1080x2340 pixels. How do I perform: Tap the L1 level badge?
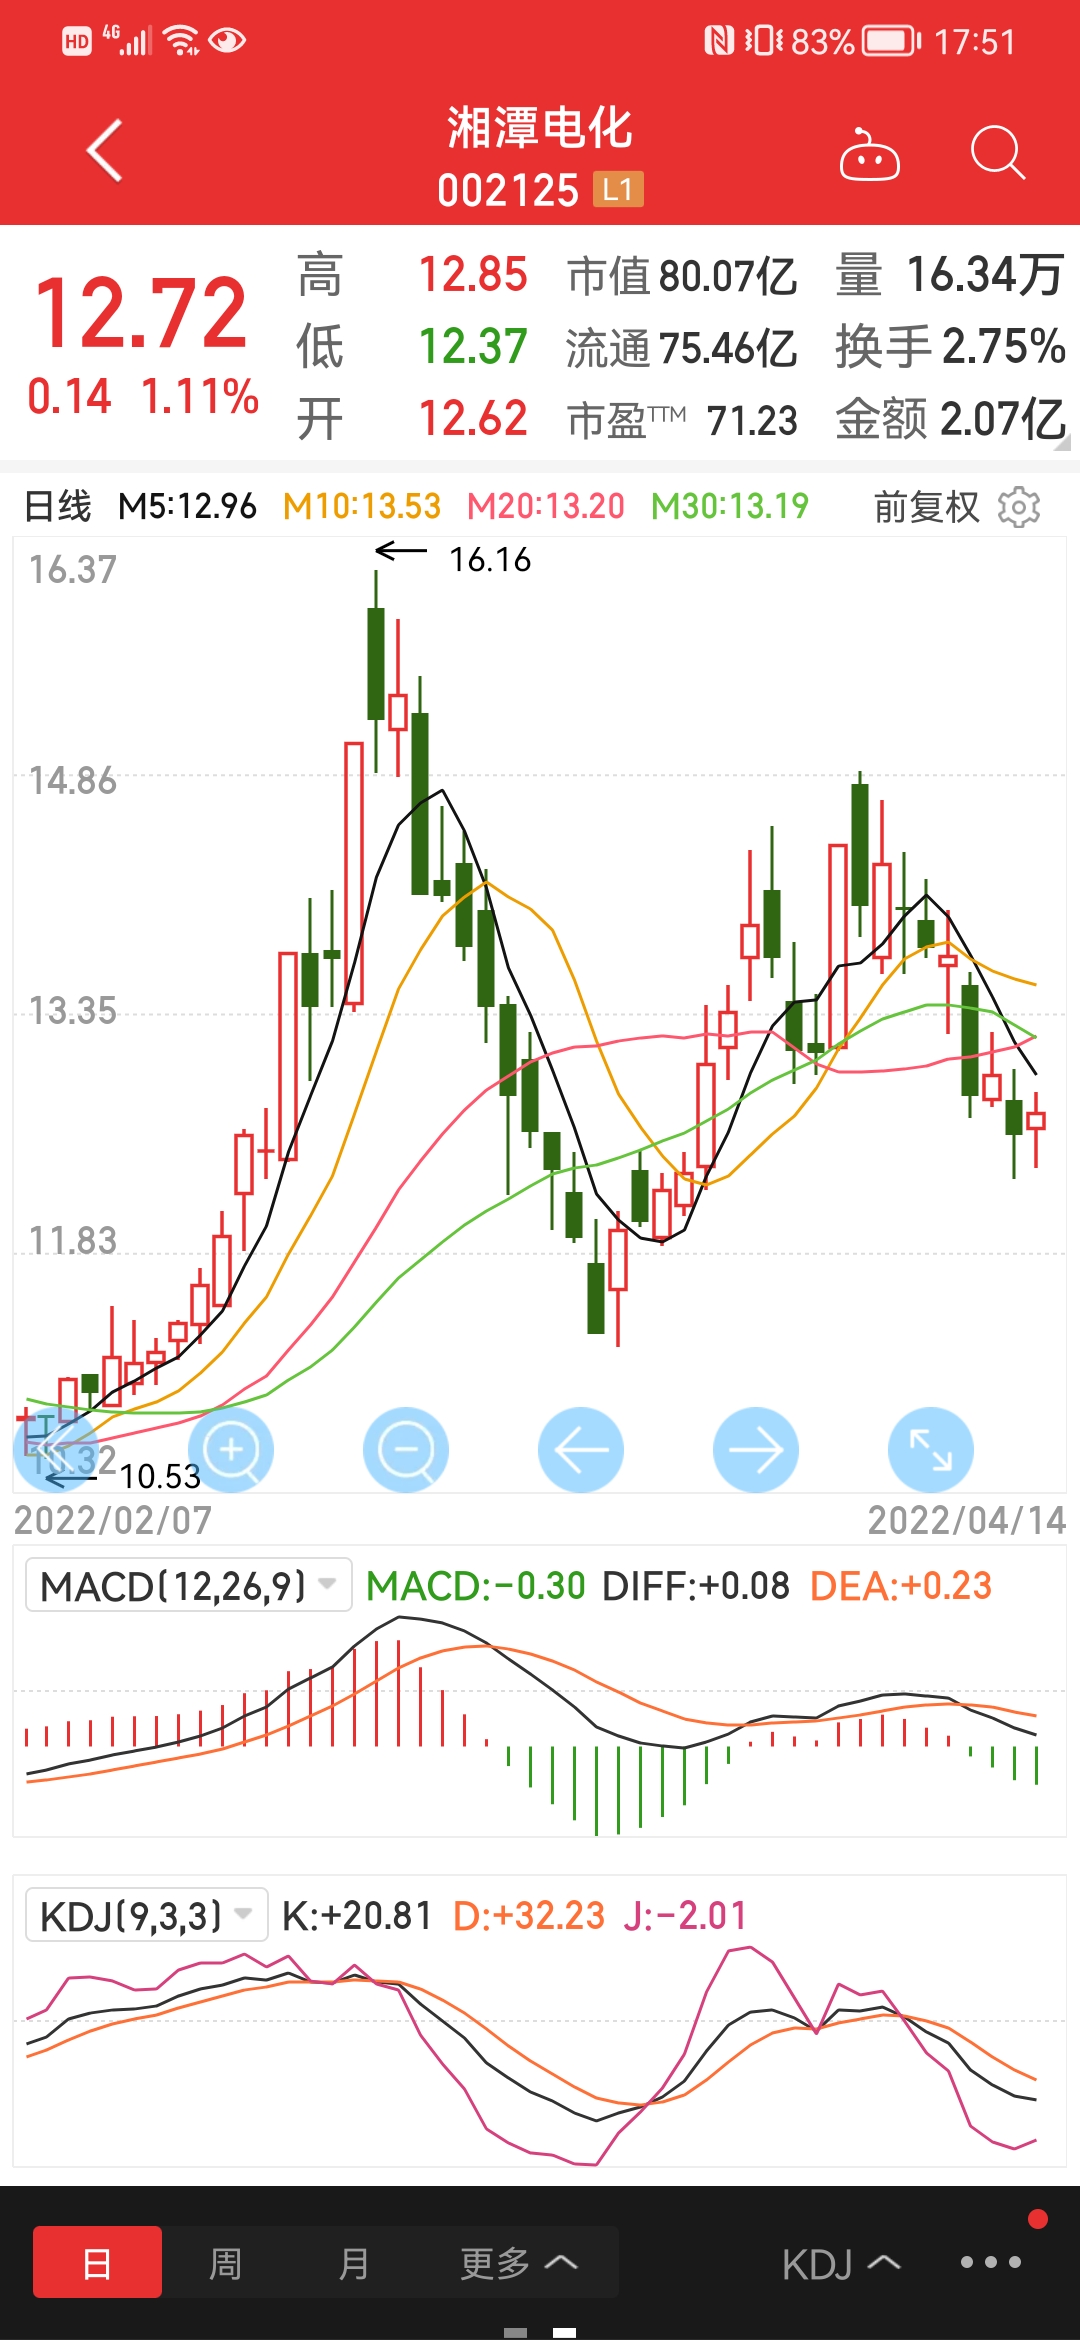618,189
